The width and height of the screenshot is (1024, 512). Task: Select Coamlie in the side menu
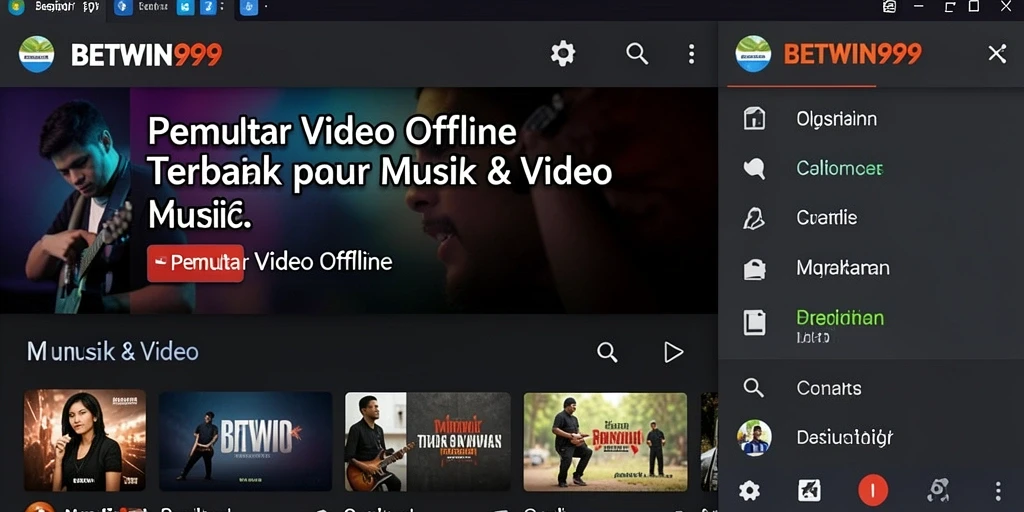point(826,217)
